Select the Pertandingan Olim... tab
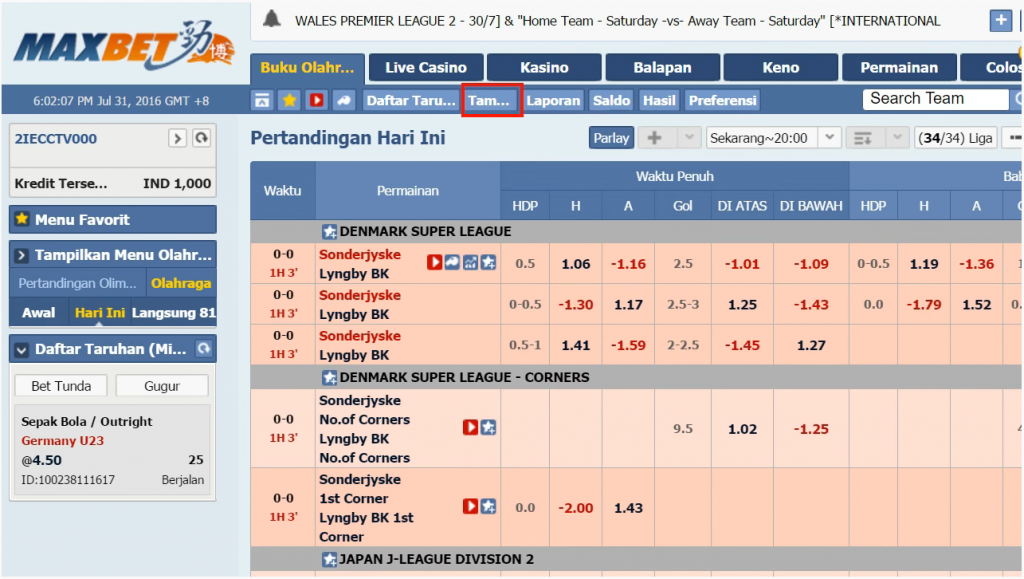The height and width of the screenshot is (579, 1024). (x=78, y=283)
